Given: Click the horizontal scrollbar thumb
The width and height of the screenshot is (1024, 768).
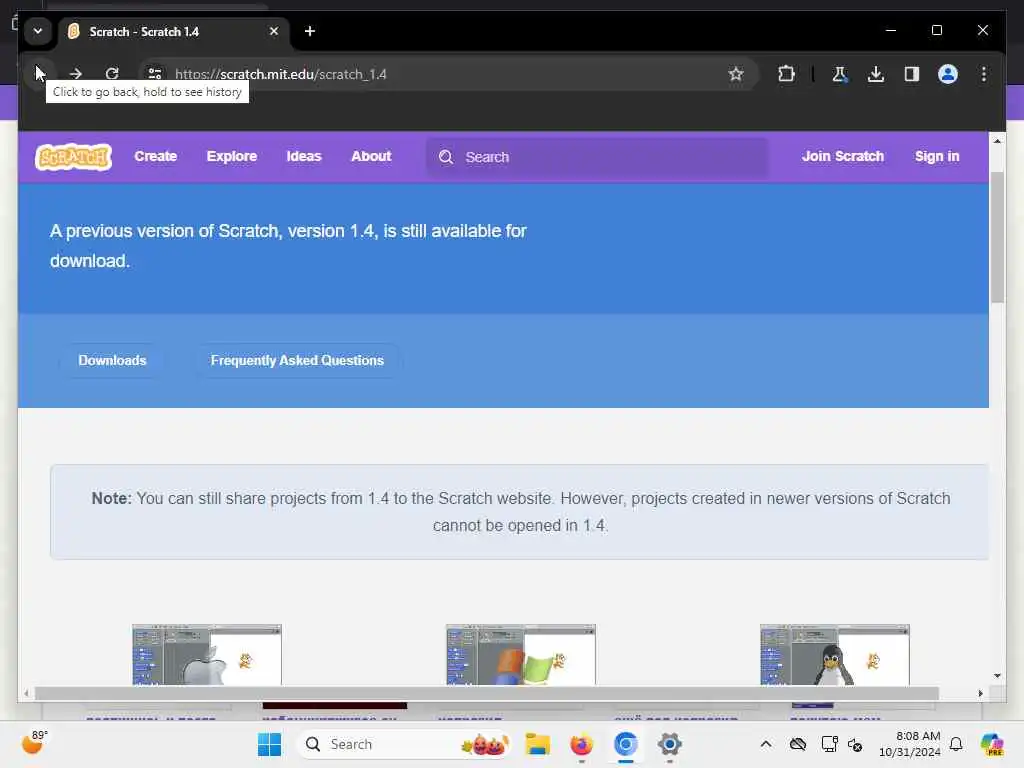Looking at the screenshot, I should click(x=487, y=693).
